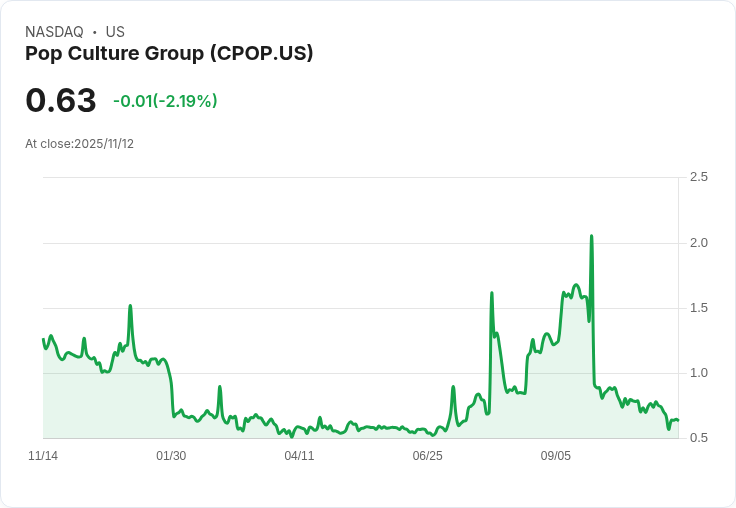Select the 04/11 date axis marker
The width and height of the screenshot is (736, 508).
point(299,456)
